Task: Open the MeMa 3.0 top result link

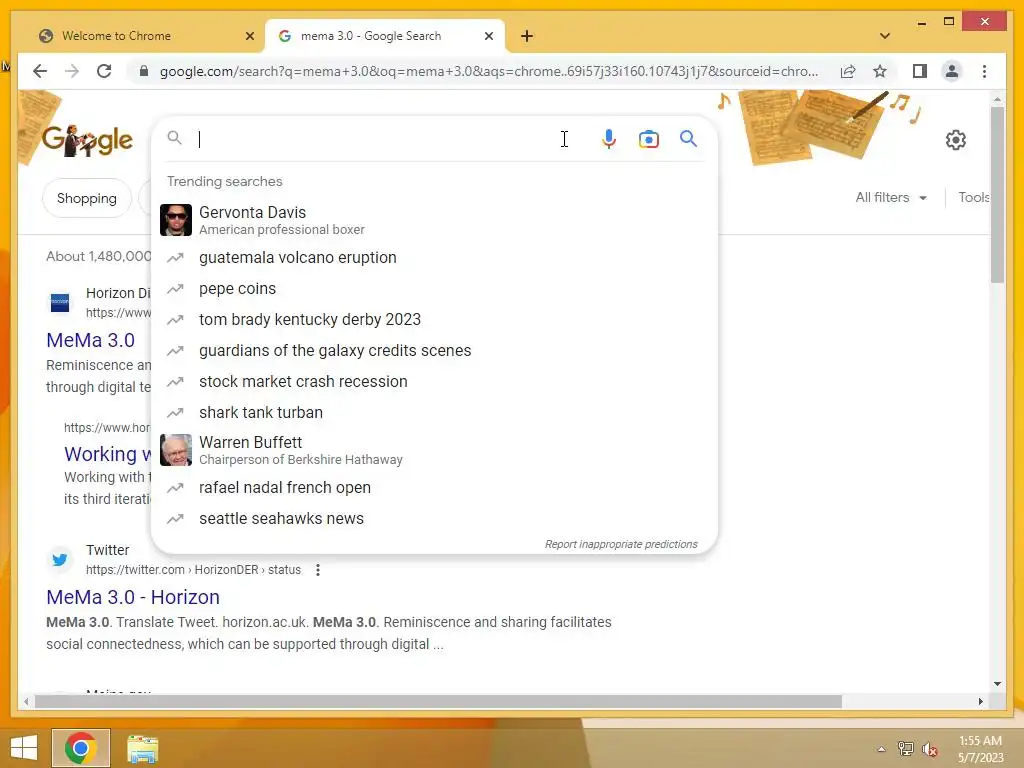Action: coord(90,340)
